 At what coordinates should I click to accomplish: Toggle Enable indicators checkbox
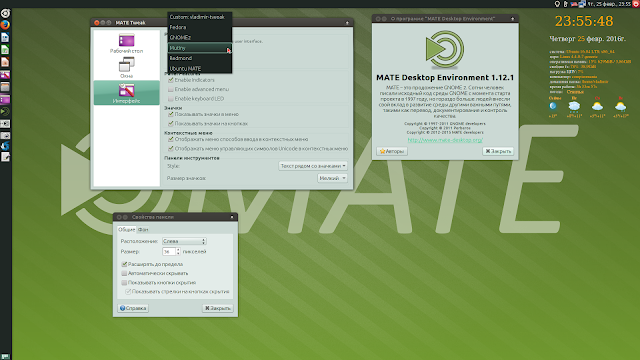click(x=171, y=80)
